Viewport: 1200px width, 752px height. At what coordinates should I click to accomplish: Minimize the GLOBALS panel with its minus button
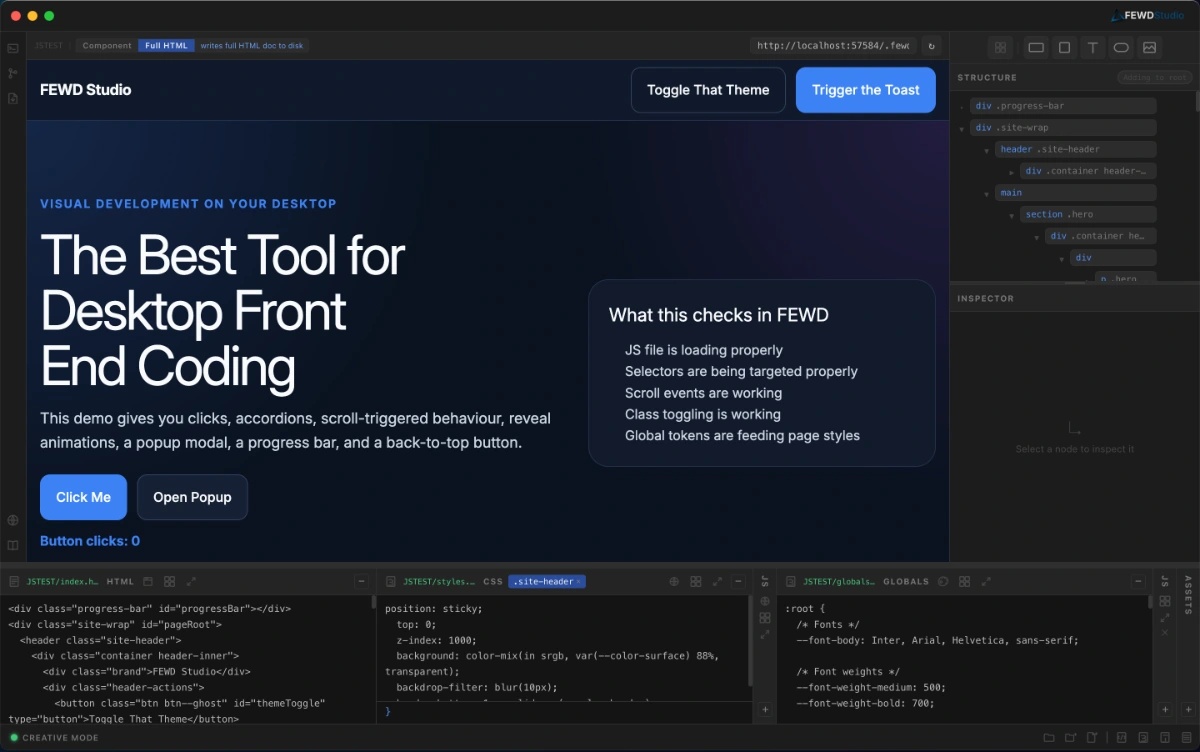click(1138, 581)
